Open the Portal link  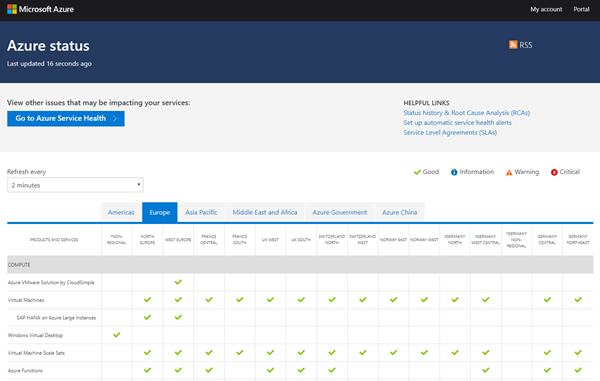pyautogui.click(x=581, y=9)
